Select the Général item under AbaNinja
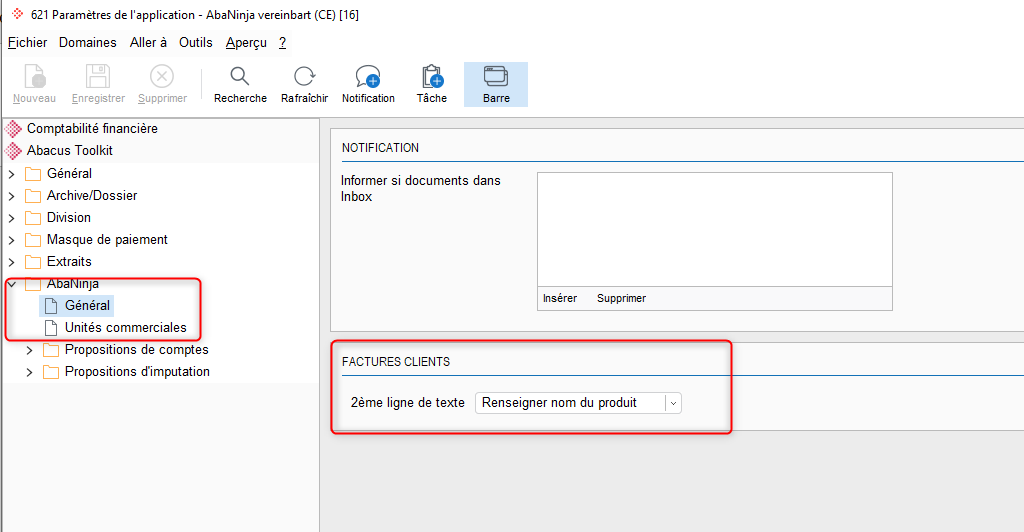Image resolution: width=1024 pixels, height=532 pixels. point(87,305)
